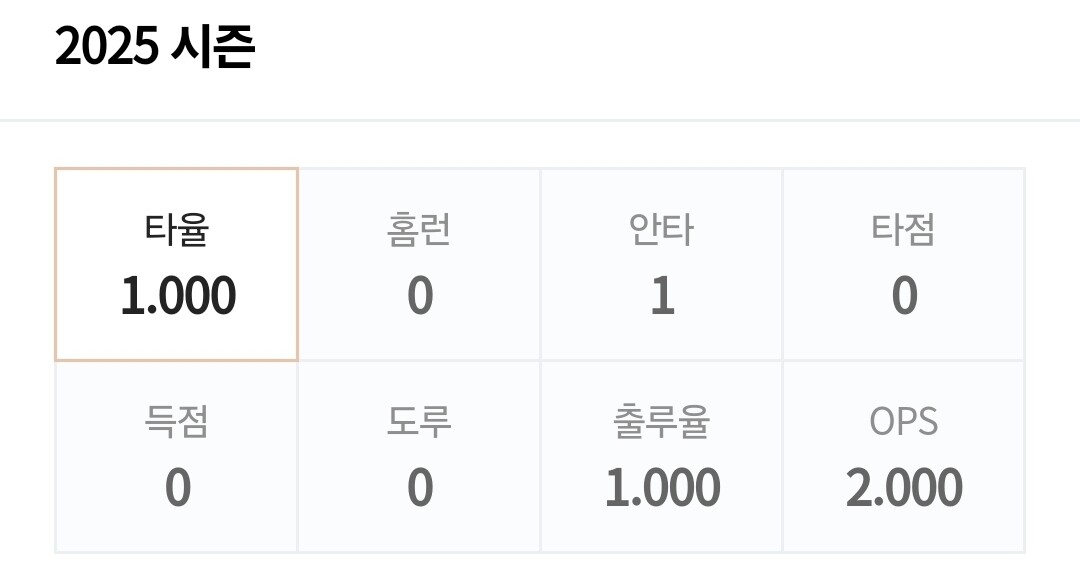Click the 타율 label text
Viewport: 1080px width, 565px height.
click(177, 229)
